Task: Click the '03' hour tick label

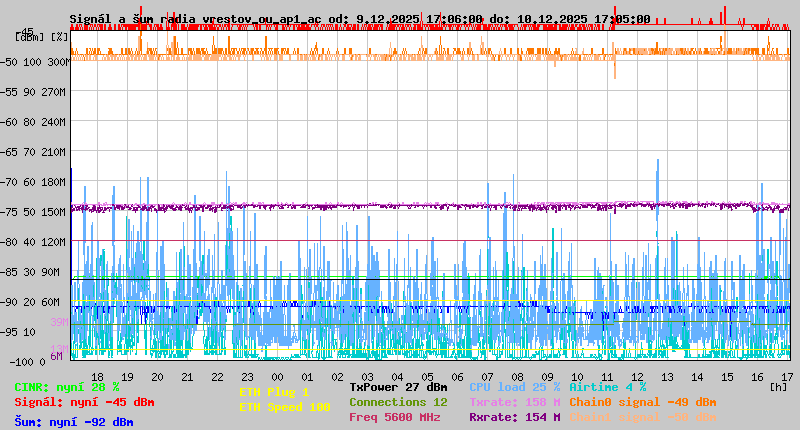Action: (367, 377)
